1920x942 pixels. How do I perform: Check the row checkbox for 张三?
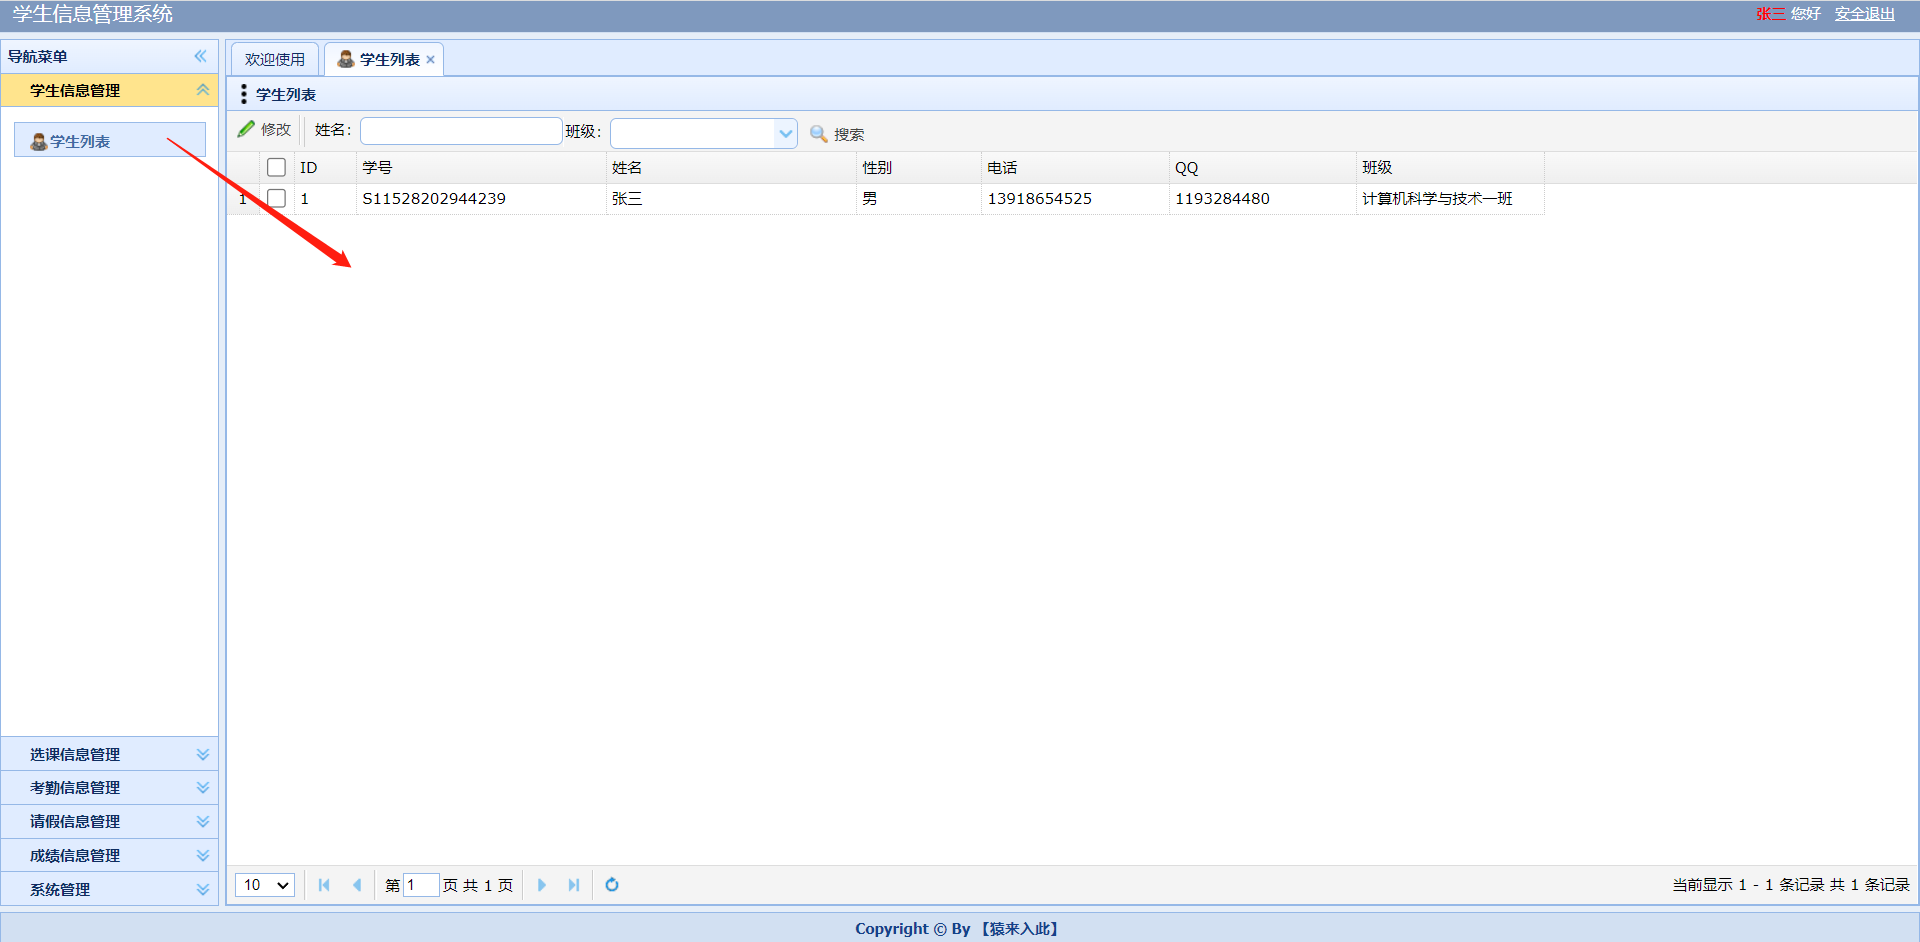[x=277, y=198]
